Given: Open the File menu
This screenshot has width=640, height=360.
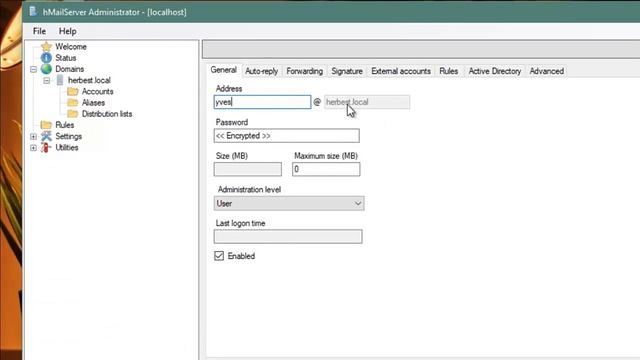Looking at the screenshot, I should 39,31.
